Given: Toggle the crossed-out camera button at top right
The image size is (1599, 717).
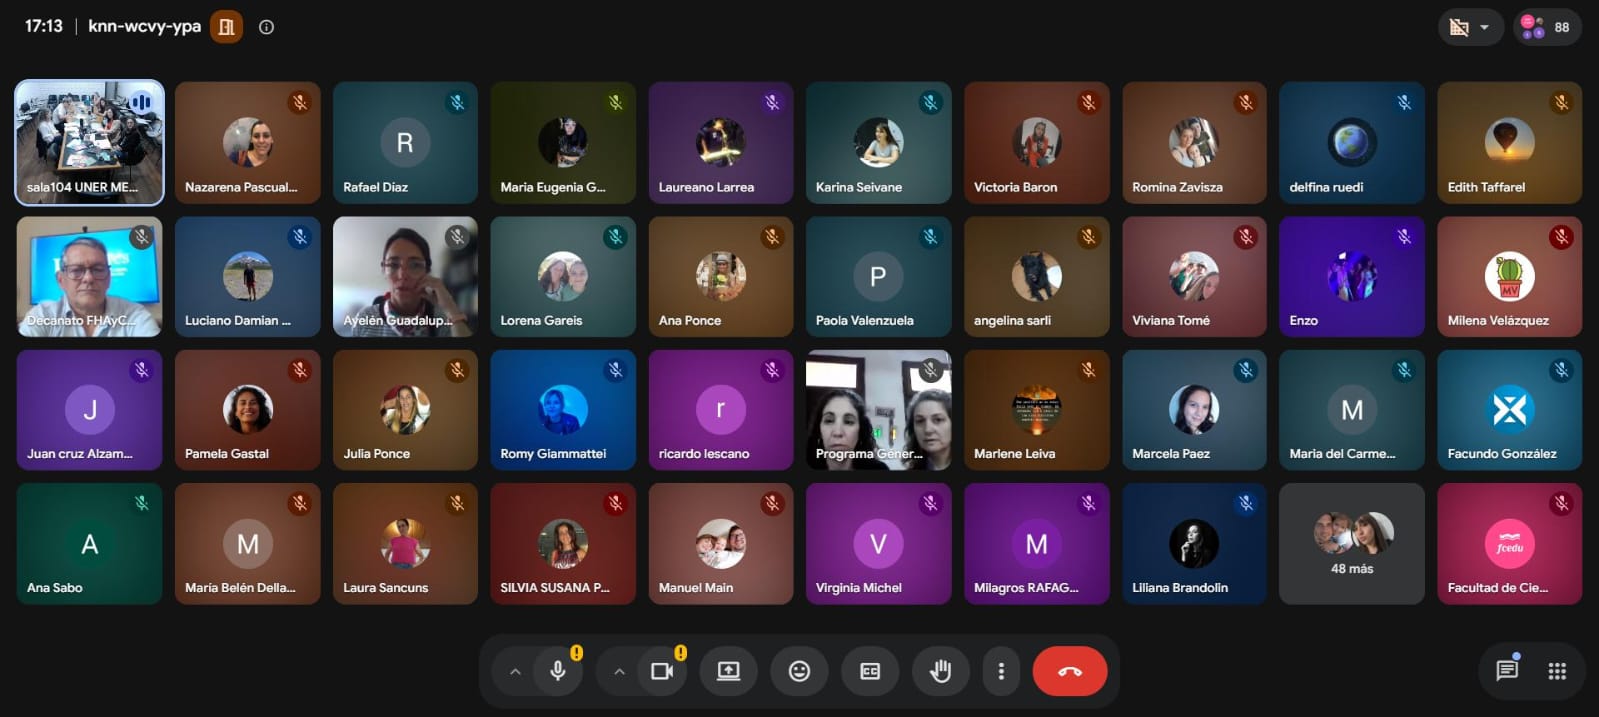Looking at the screenshot, I should tap(1459, 27).
